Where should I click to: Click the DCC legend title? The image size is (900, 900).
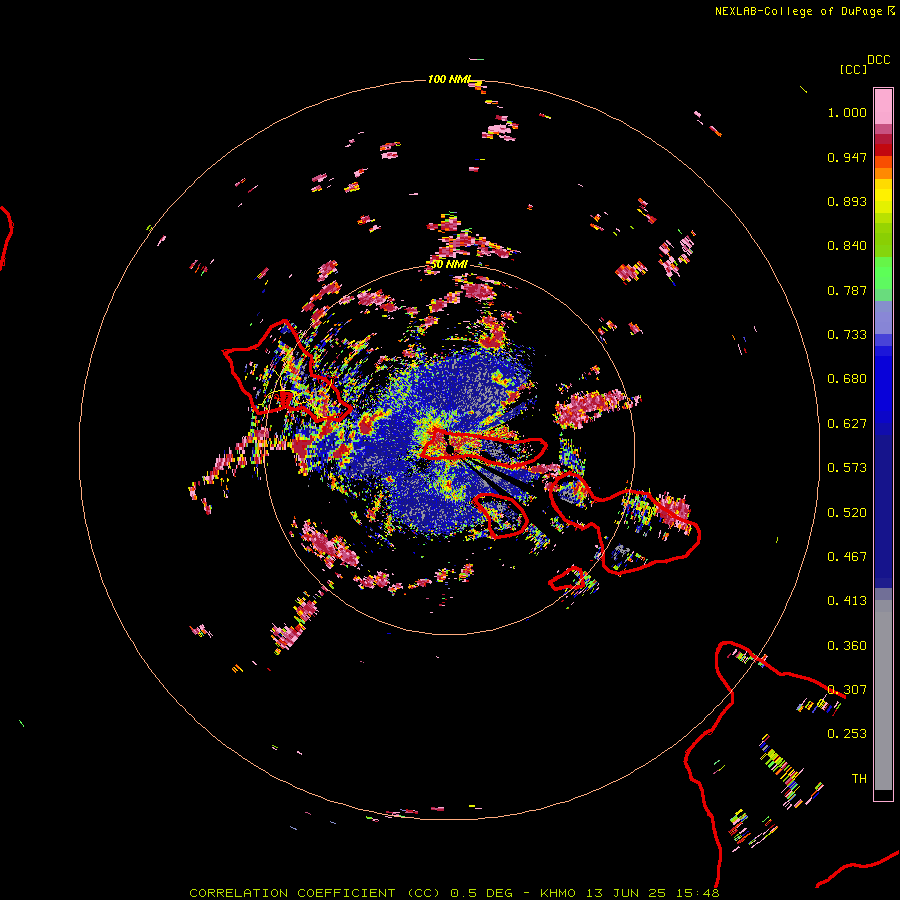tap(879, 60)
